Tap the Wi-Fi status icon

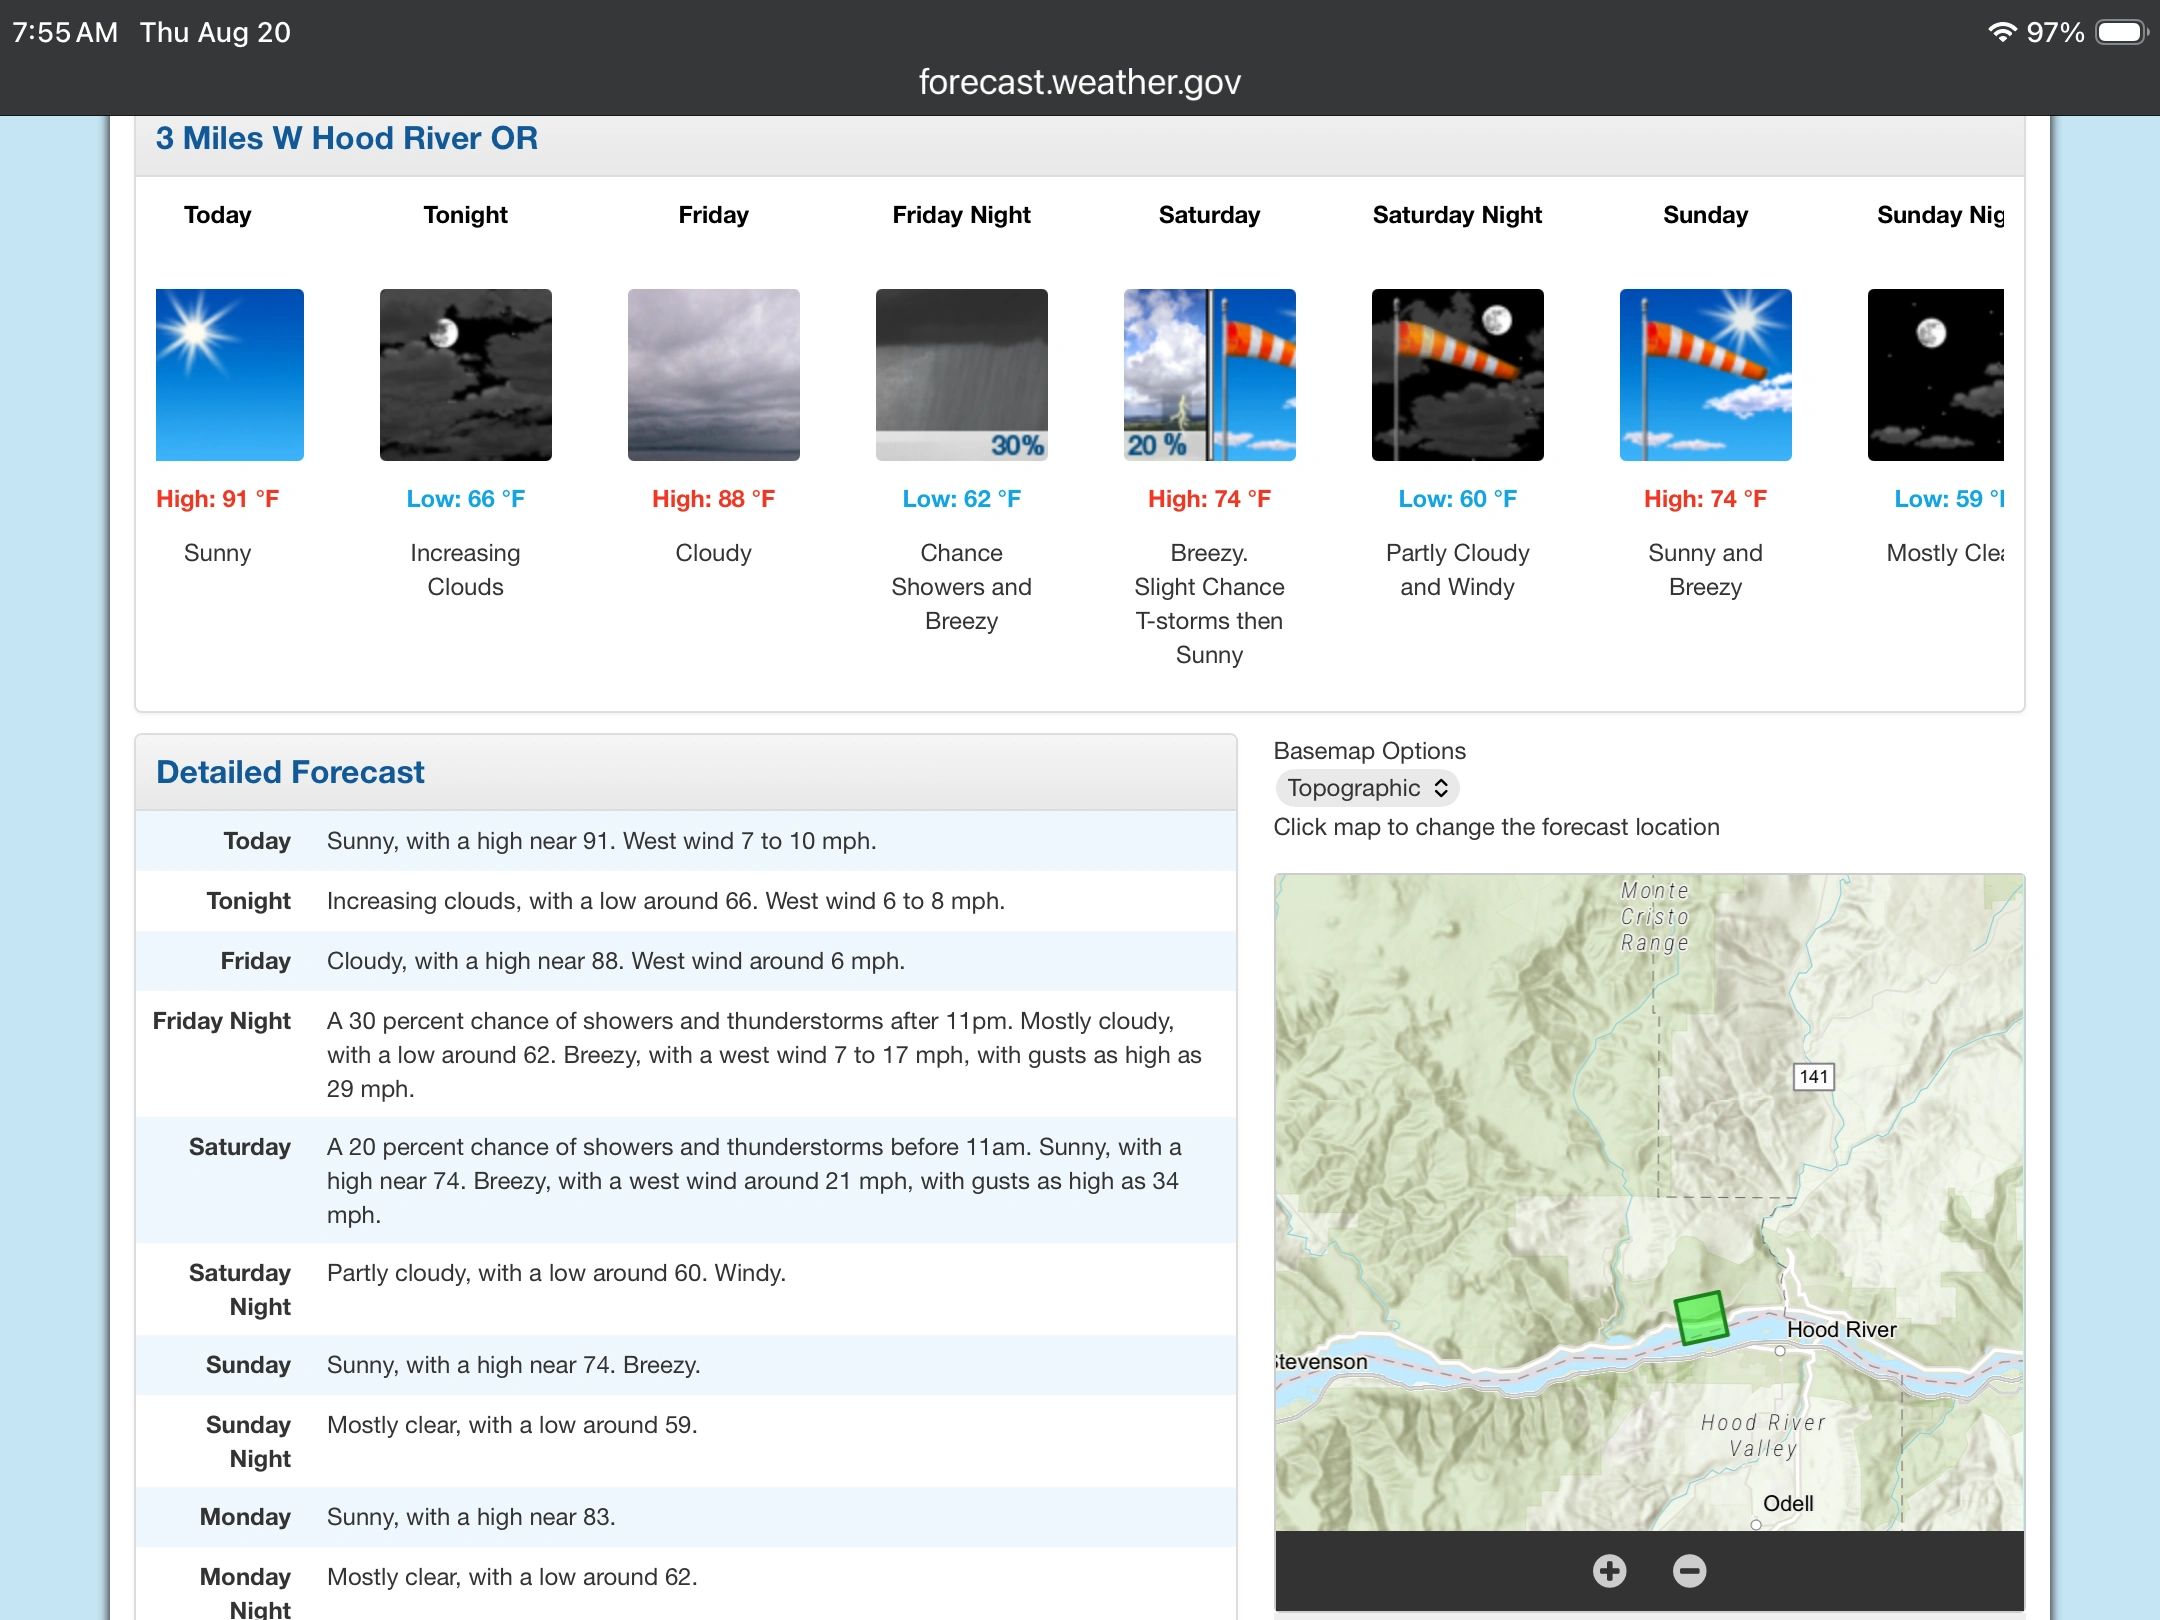point(2002,31)
